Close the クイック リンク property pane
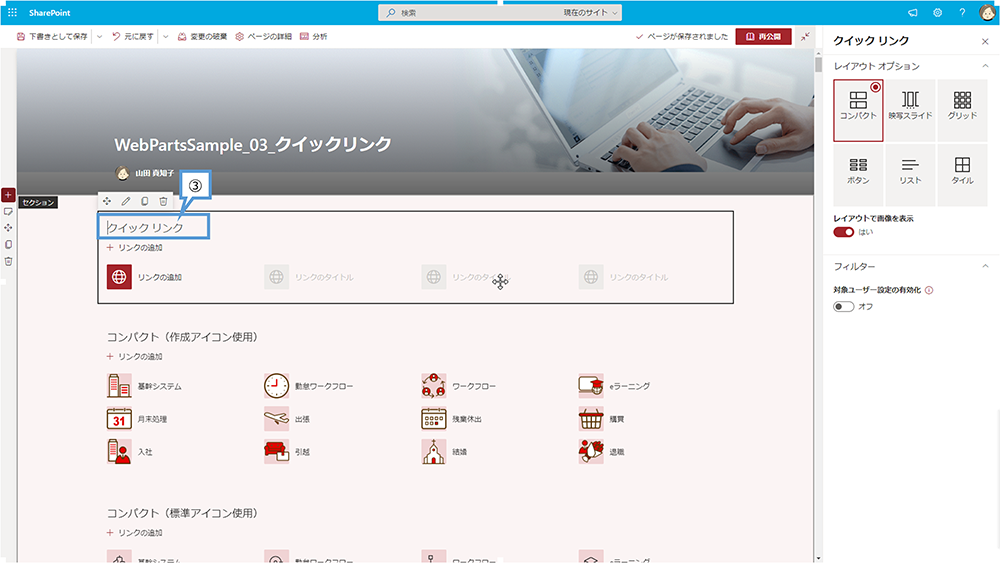This screenshot has height=563, width=1000. coord(985,41)
